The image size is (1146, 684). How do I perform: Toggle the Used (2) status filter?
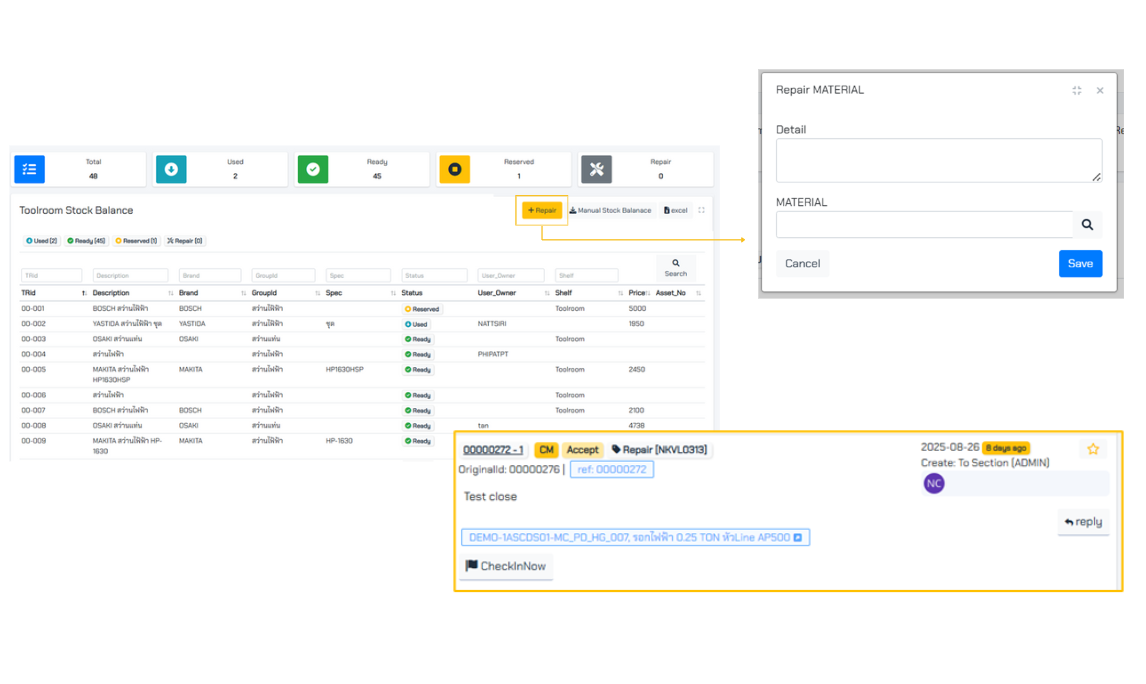42,241
